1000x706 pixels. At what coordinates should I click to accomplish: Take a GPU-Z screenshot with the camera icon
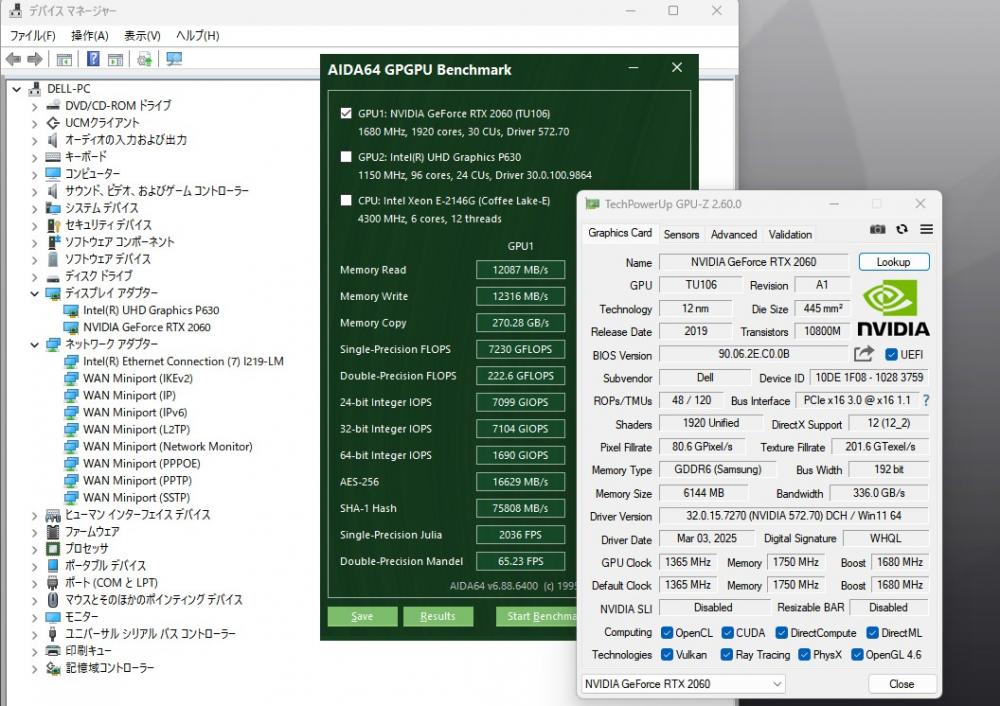tap(878, 229)
